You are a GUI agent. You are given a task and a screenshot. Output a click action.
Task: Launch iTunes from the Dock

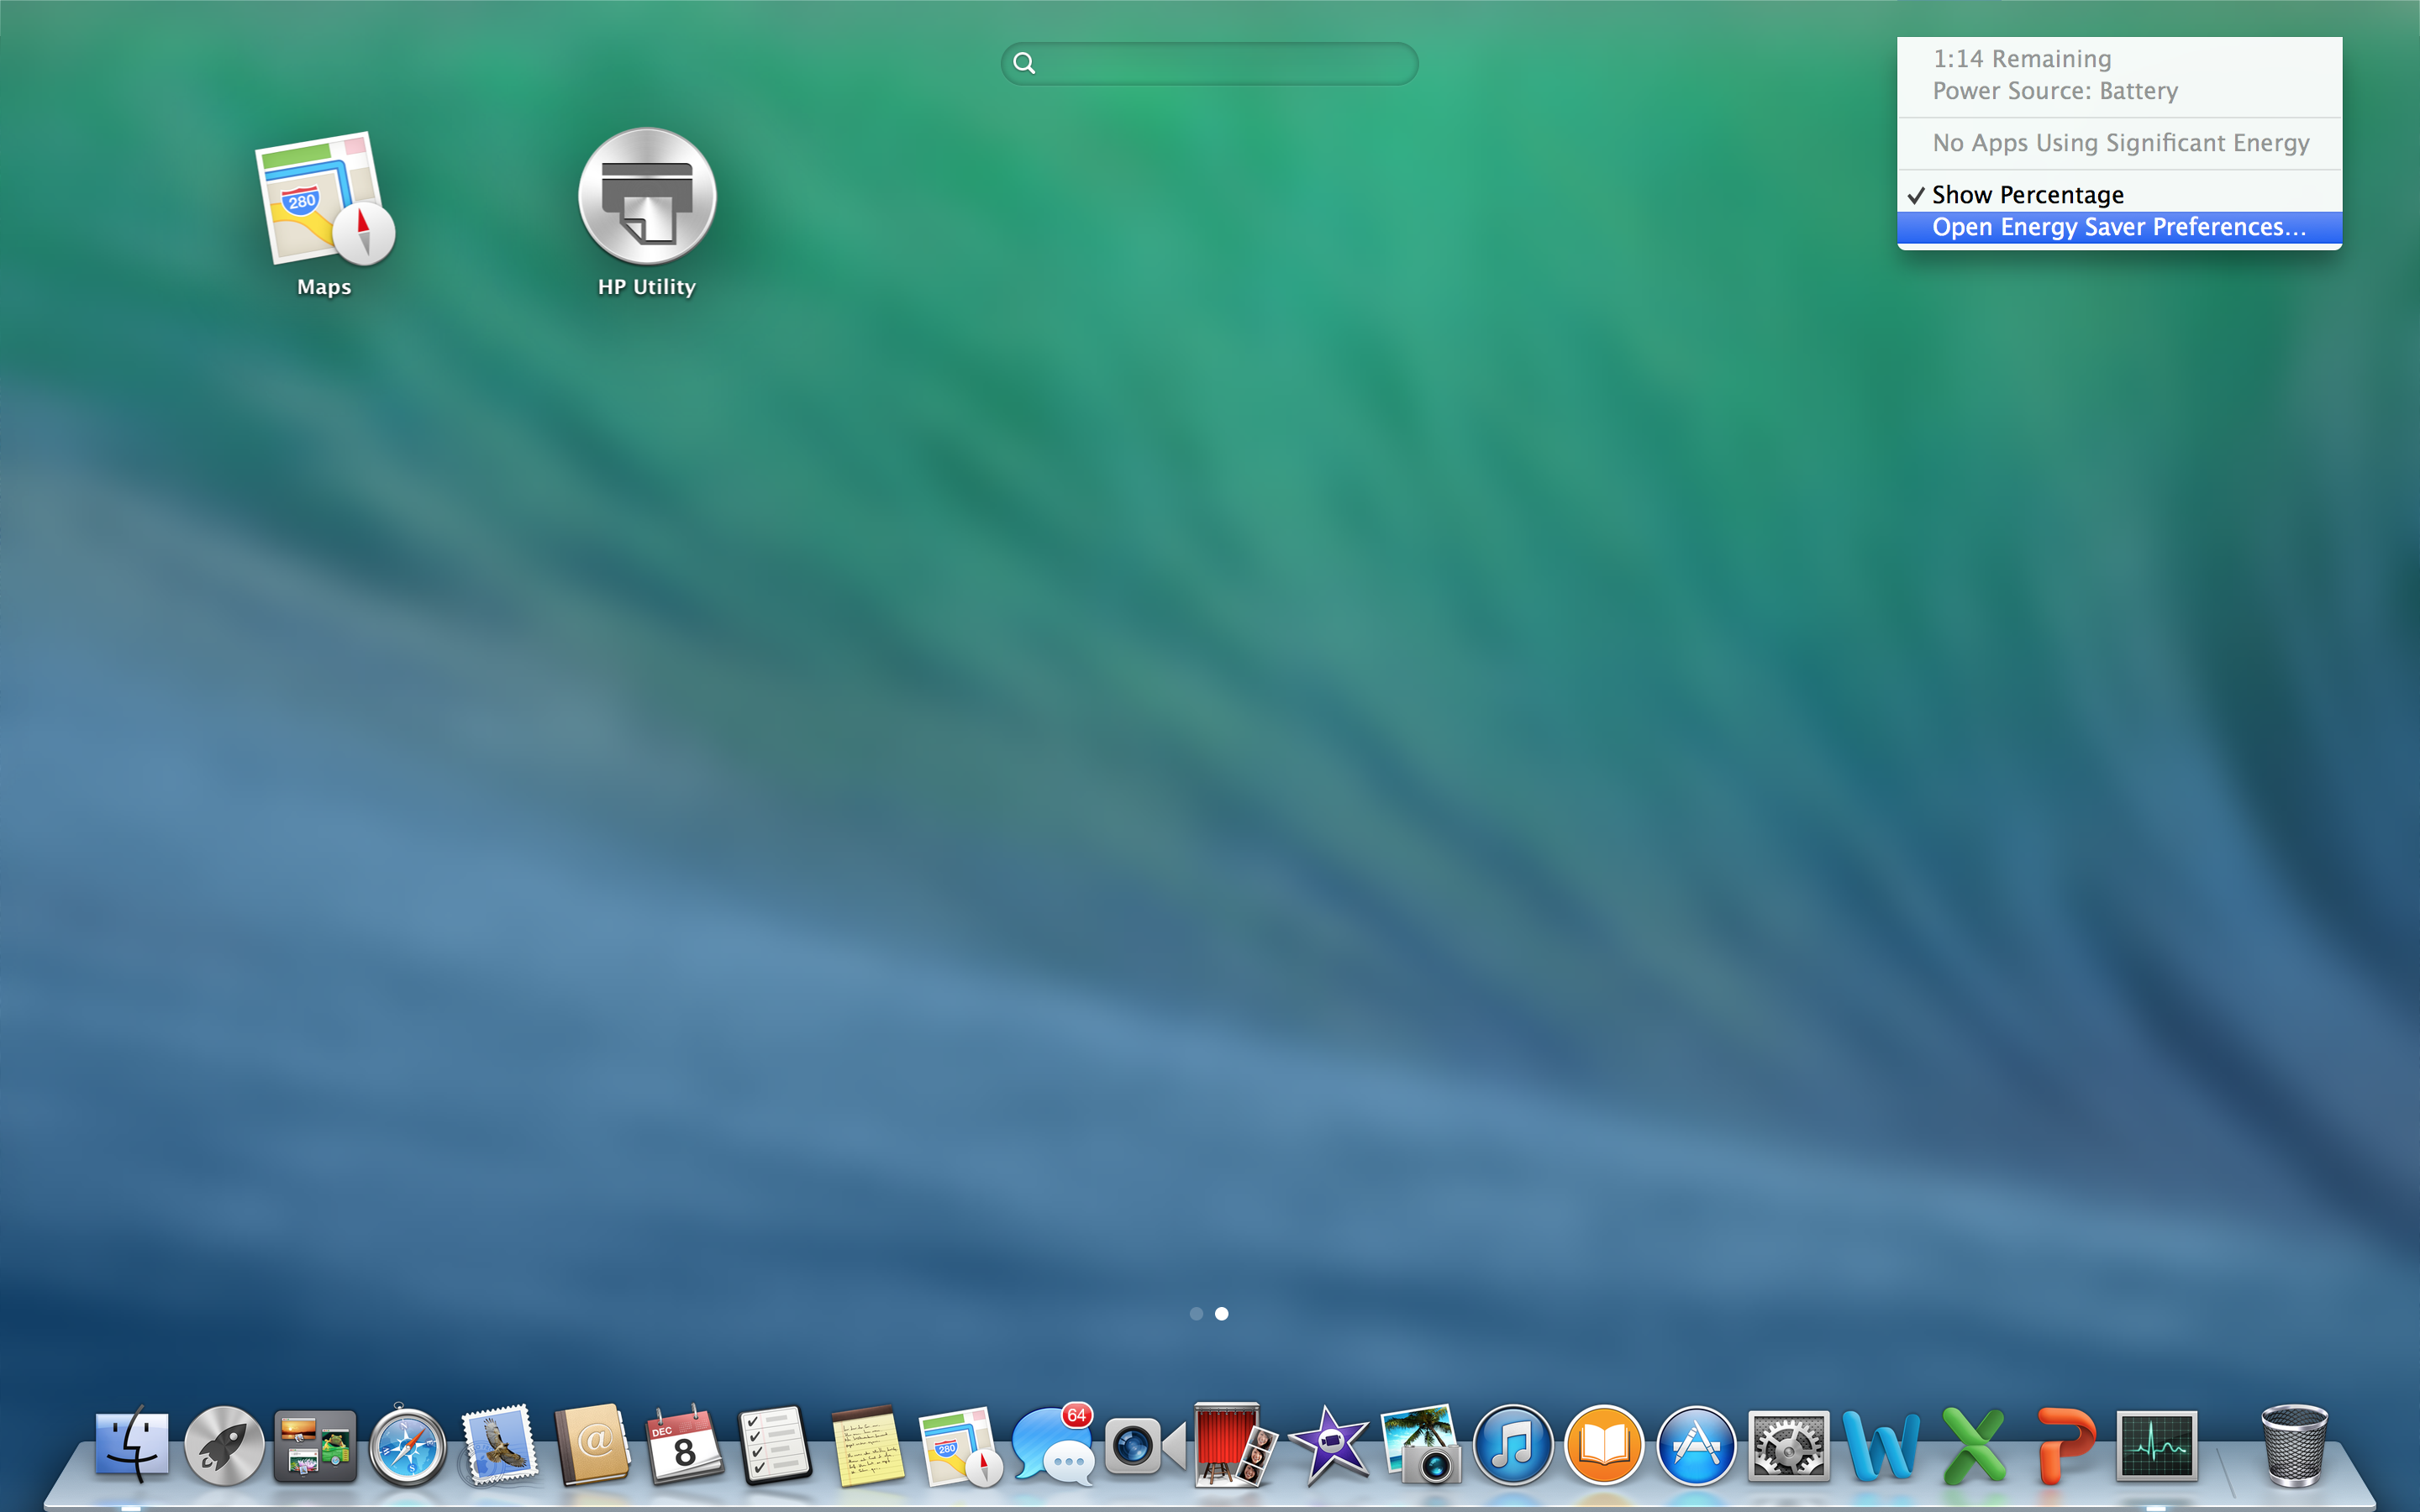click(x=1512, y=1446)
